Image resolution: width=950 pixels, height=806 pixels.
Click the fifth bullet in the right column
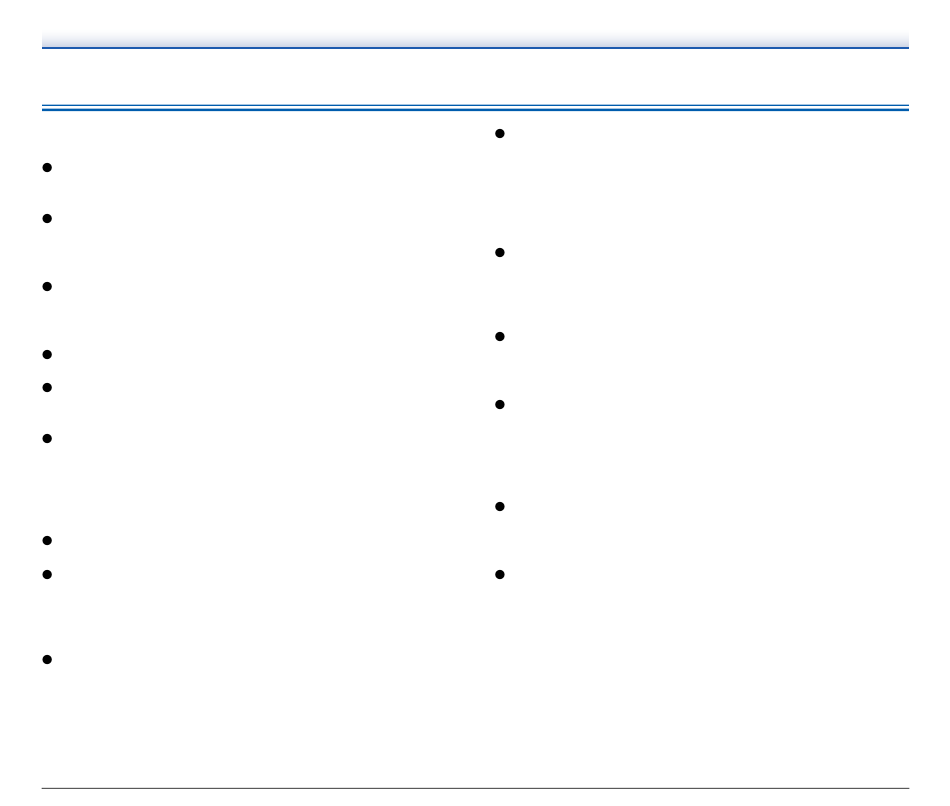pyautogui.click(x=500, y=506)
